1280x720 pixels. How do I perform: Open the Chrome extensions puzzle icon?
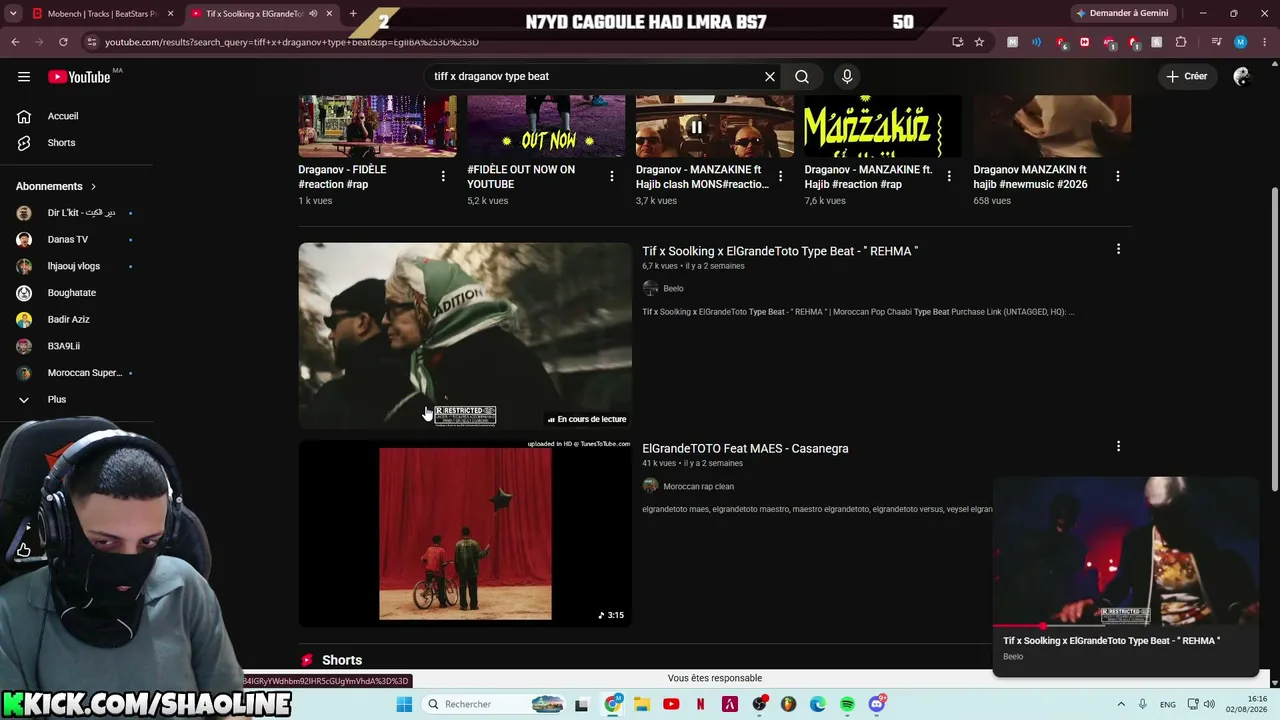1181,42
